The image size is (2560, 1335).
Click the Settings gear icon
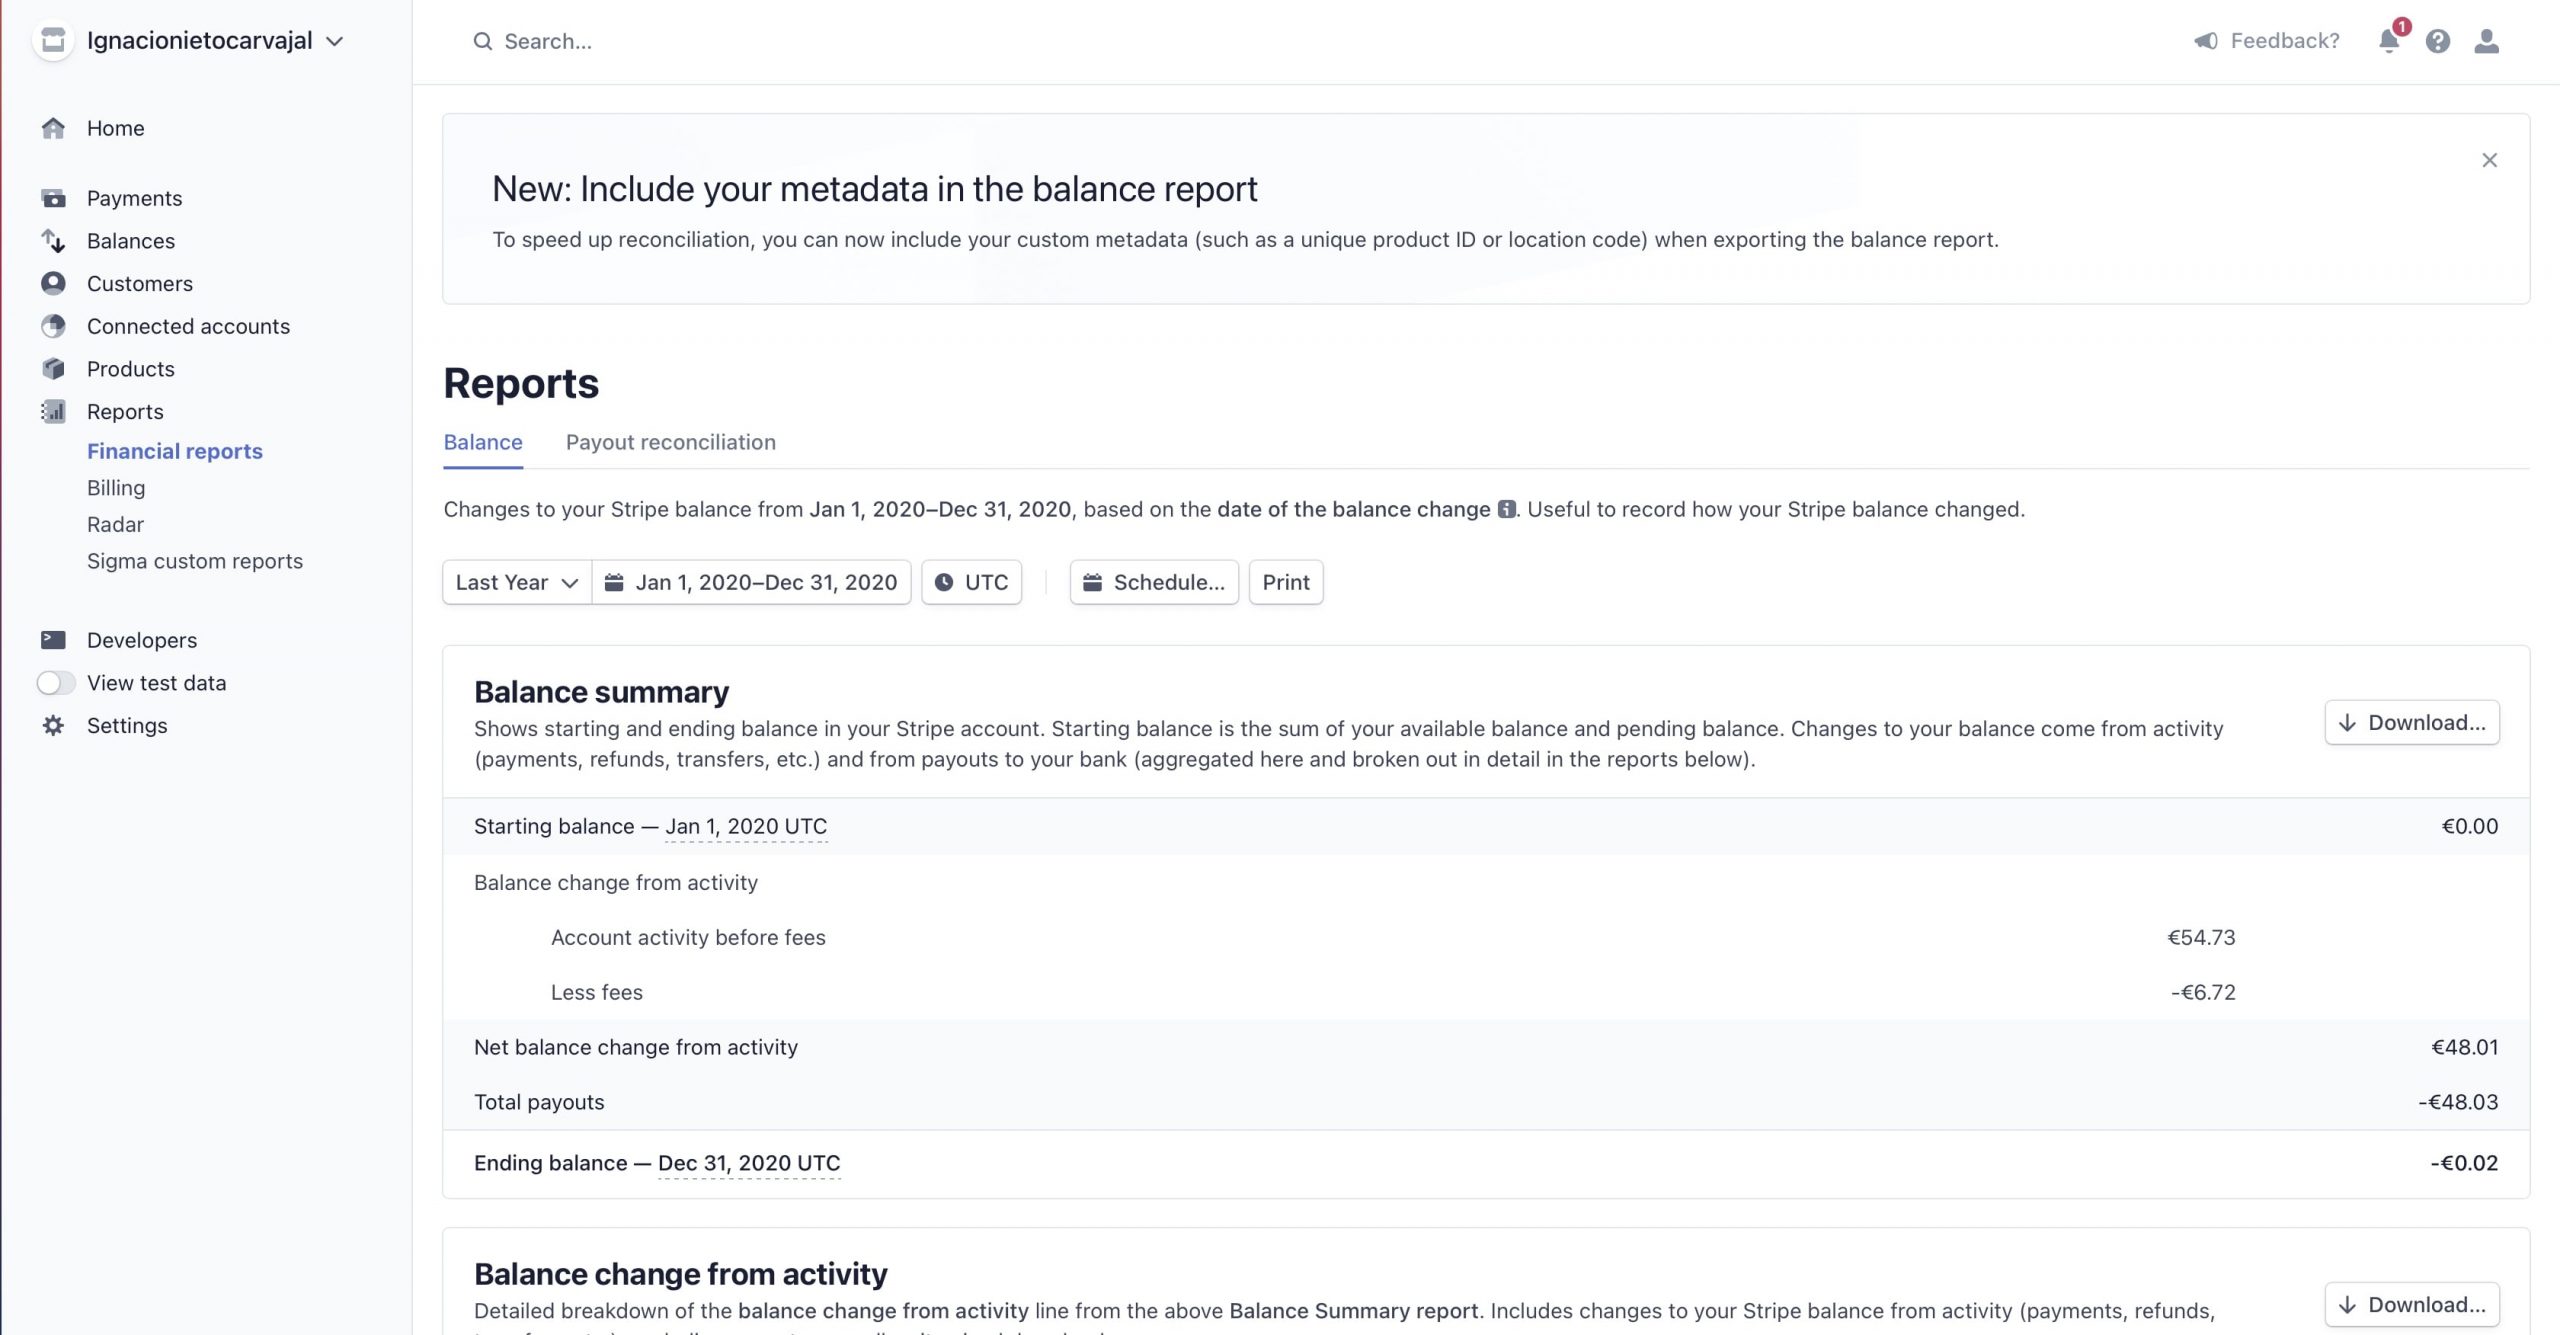pyautogui.click(x=53, y=726)
